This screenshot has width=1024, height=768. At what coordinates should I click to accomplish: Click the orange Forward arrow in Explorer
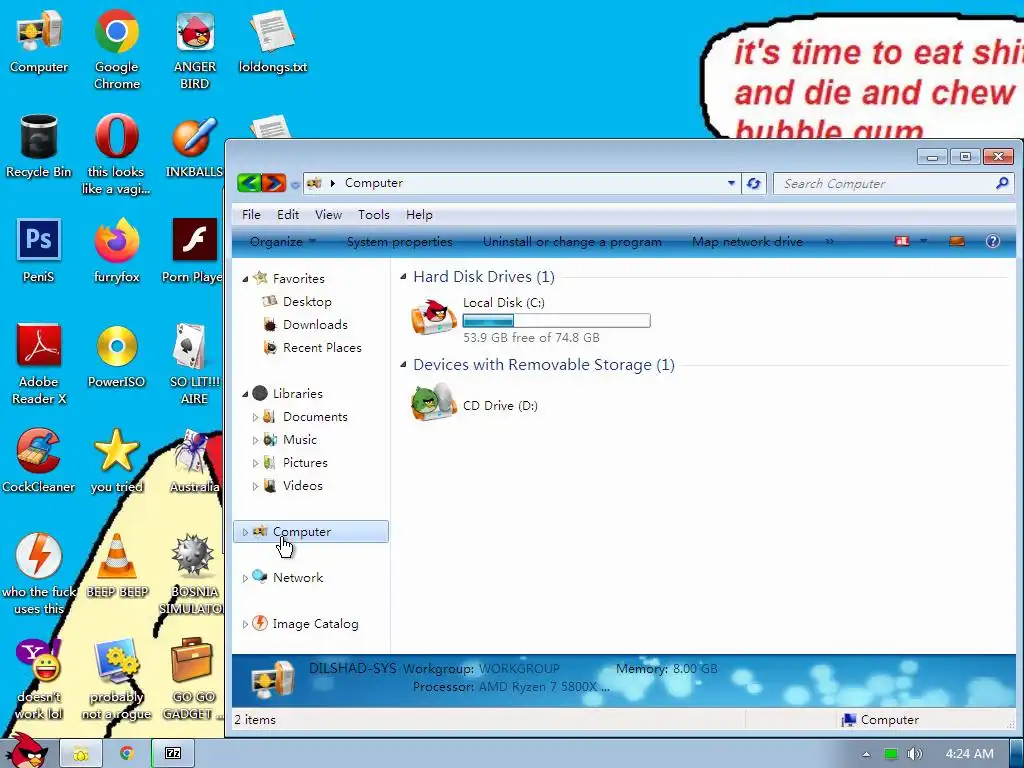click(274, 183)
